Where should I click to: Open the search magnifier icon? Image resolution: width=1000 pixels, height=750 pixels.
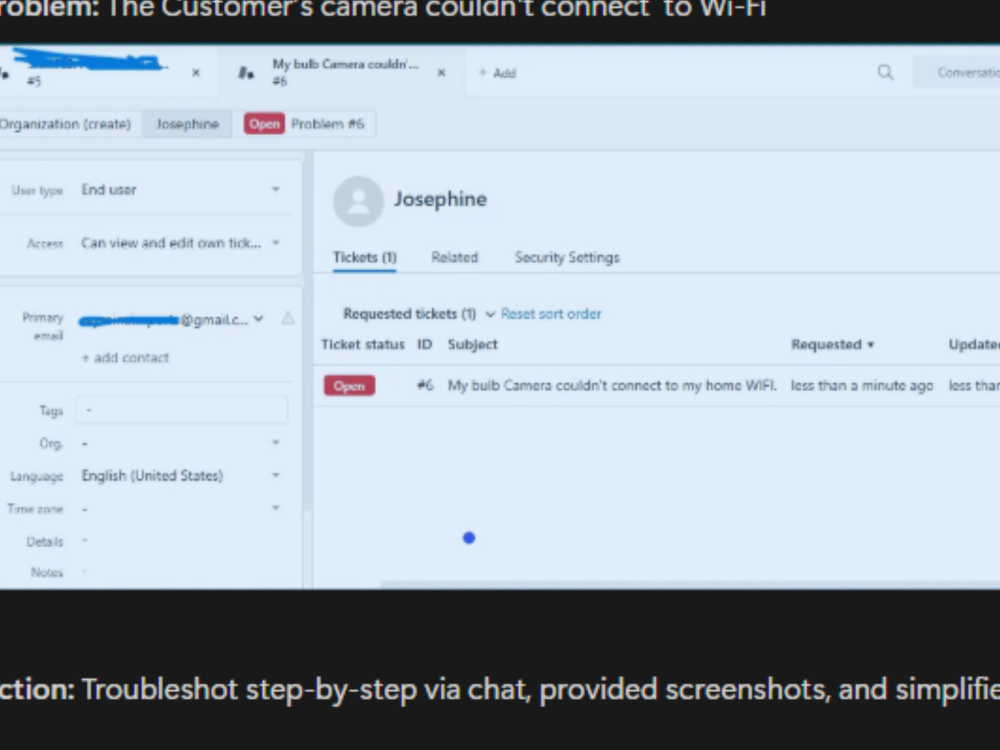point(885,72)
